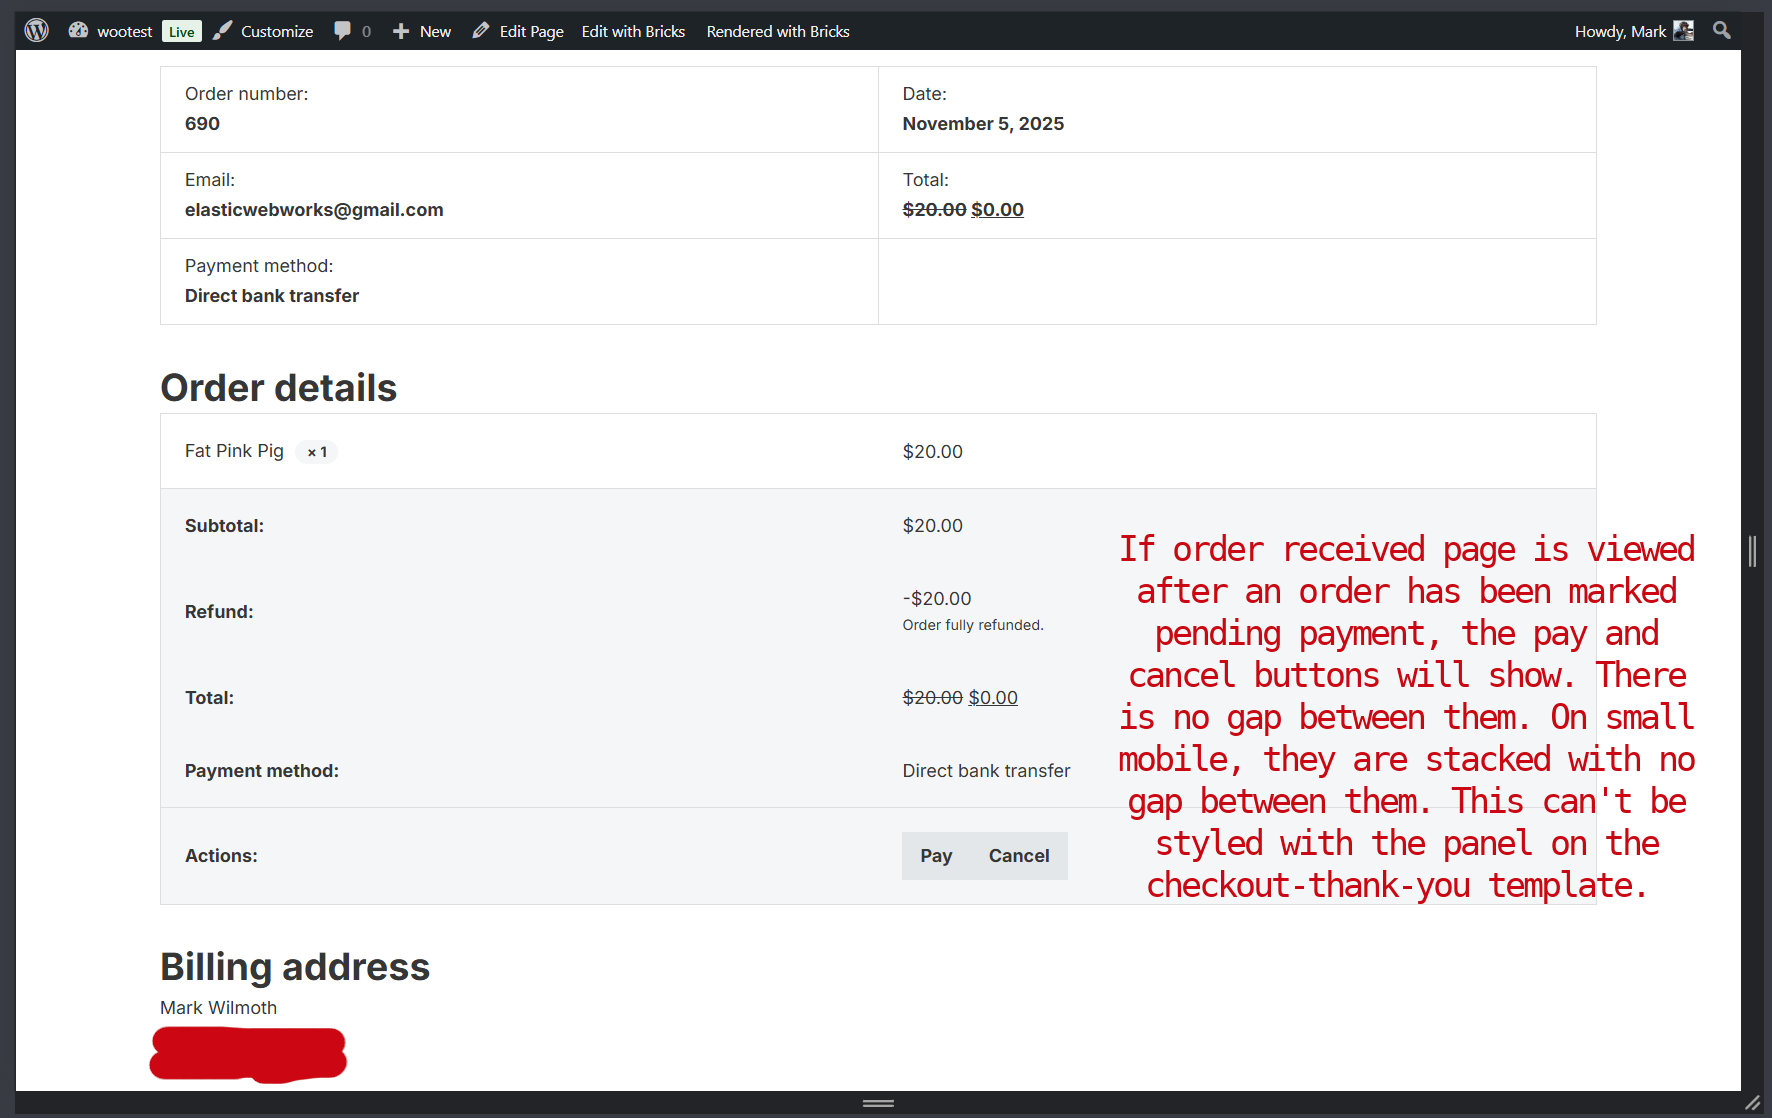Click Mark's user avatar thumbnail

click(x=1684, y=31)
